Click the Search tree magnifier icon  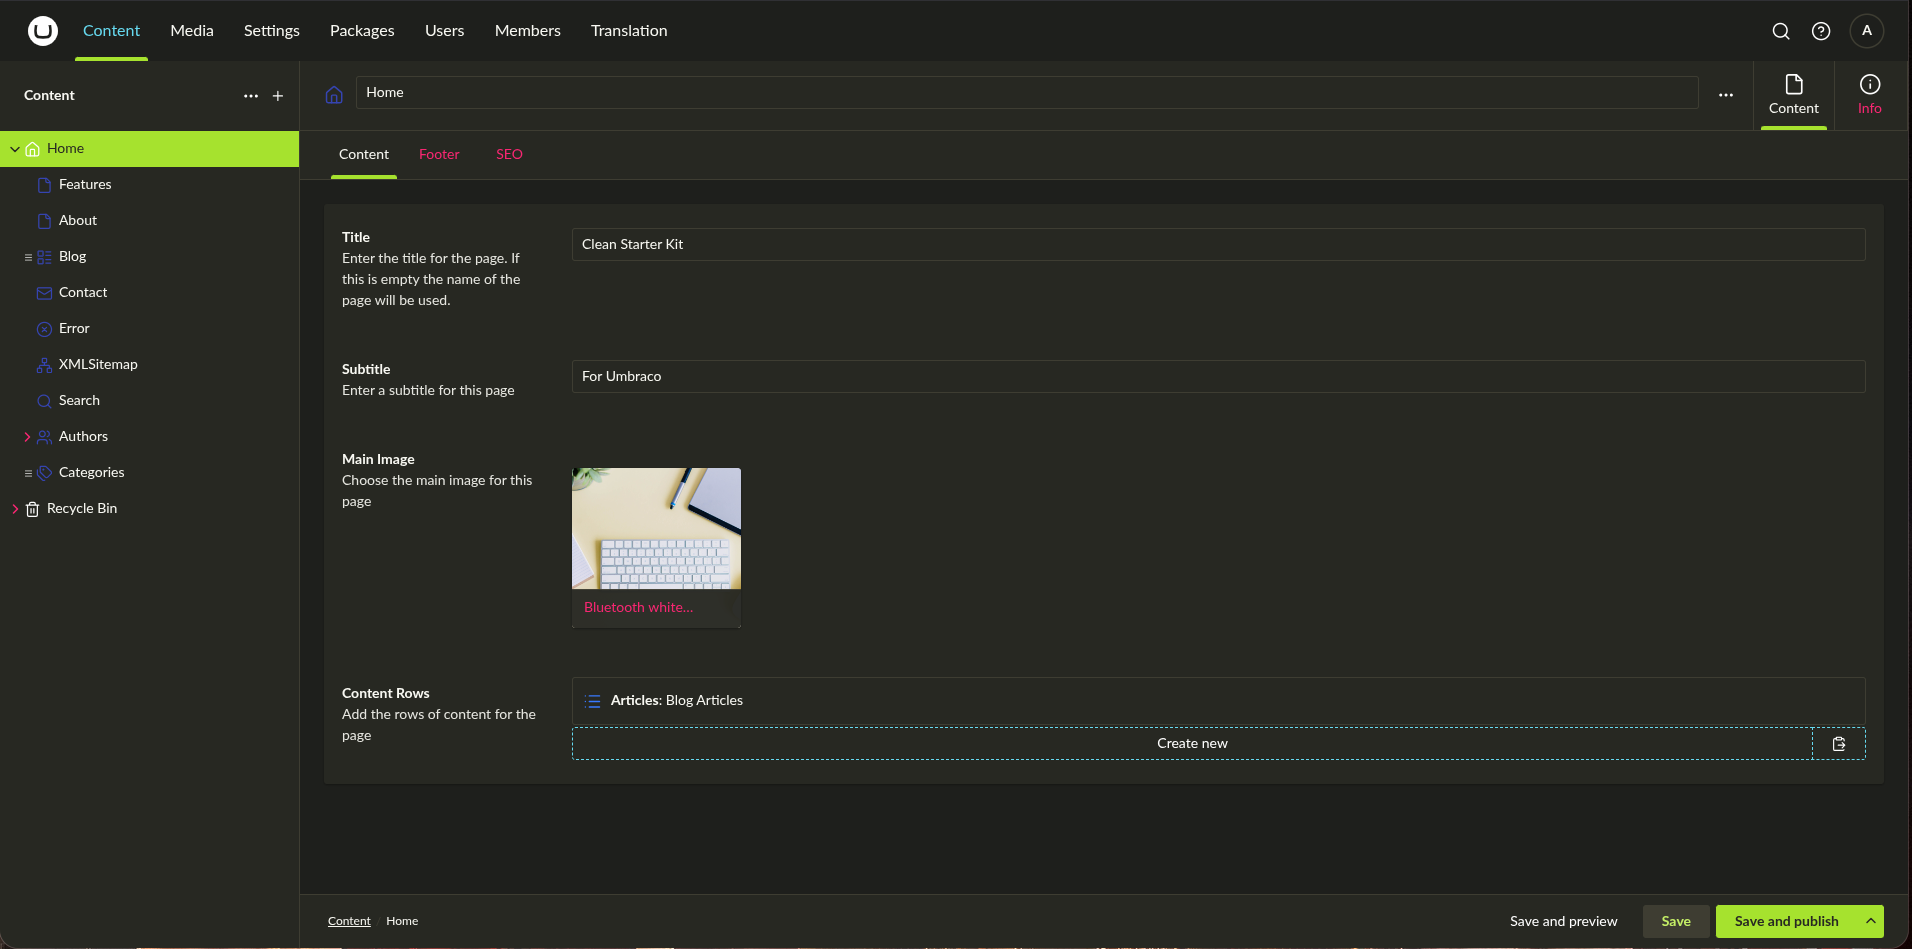pos(44,401)
